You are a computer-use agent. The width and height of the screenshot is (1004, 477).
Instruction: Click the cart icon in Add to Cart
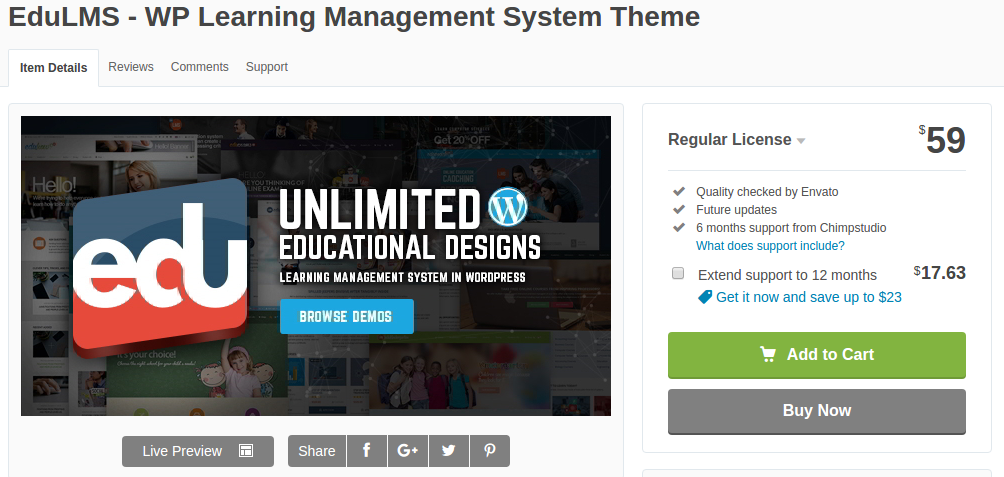click(x=768, y=354)
